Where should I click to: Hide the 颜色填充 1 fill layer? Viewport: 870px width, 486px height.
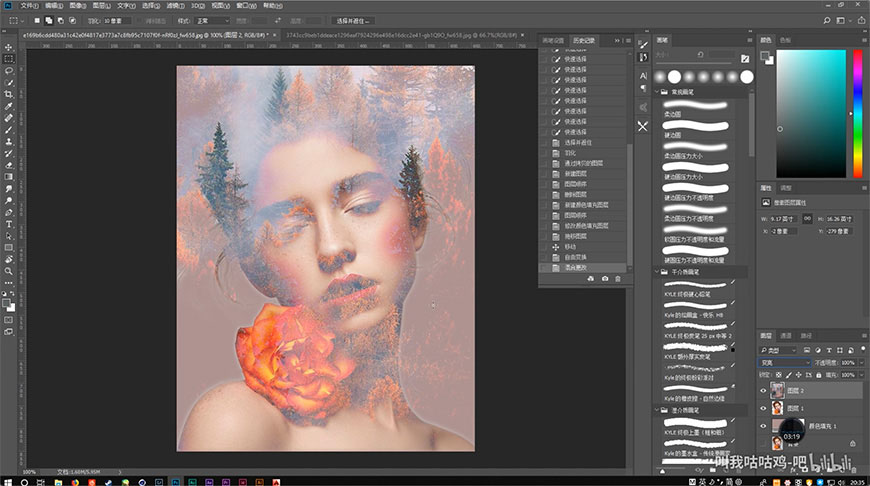[x=764, y=427]
